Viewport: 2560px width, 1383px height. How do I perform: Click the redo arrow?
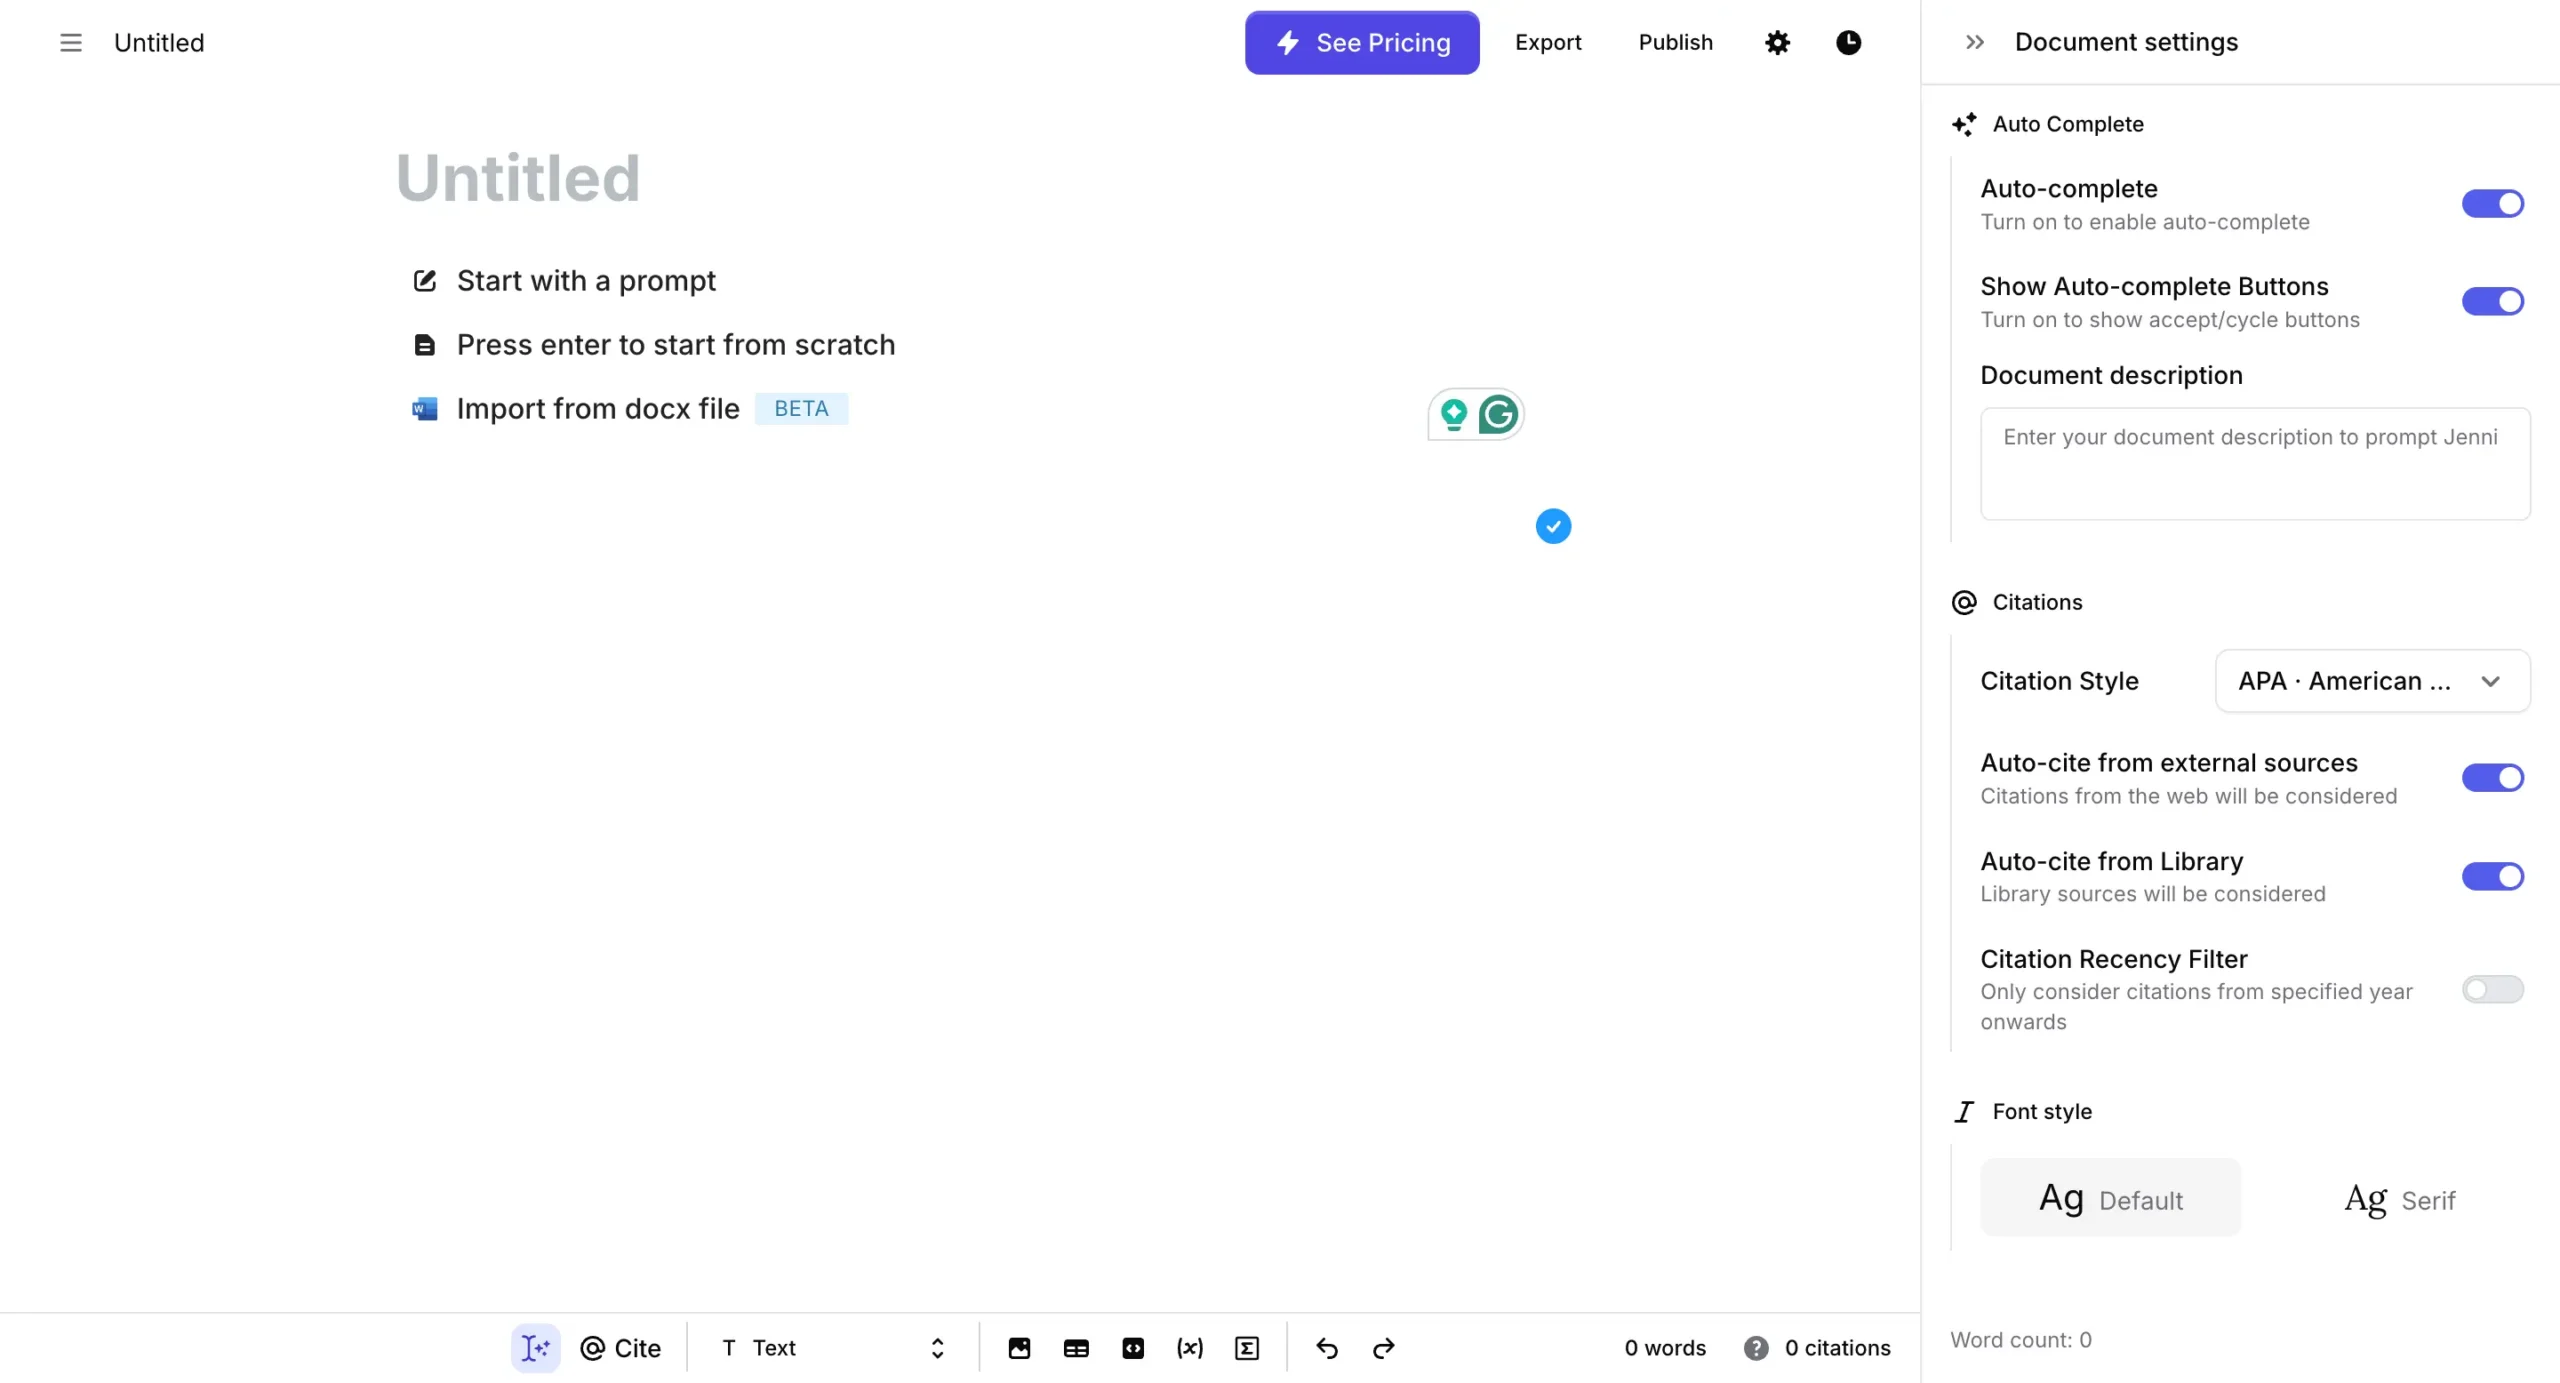click(x=1383, y=1348)
